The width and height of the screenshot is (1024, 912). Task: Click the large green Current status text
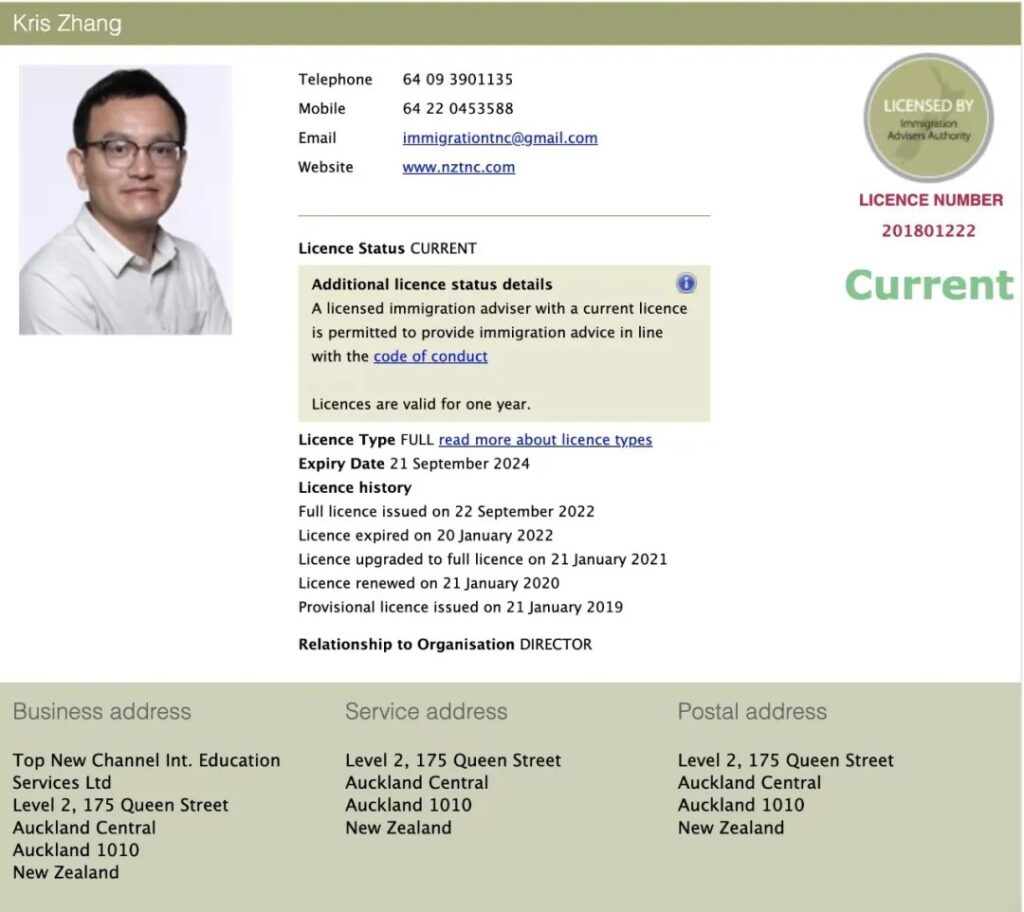click(x=928, y=285)
